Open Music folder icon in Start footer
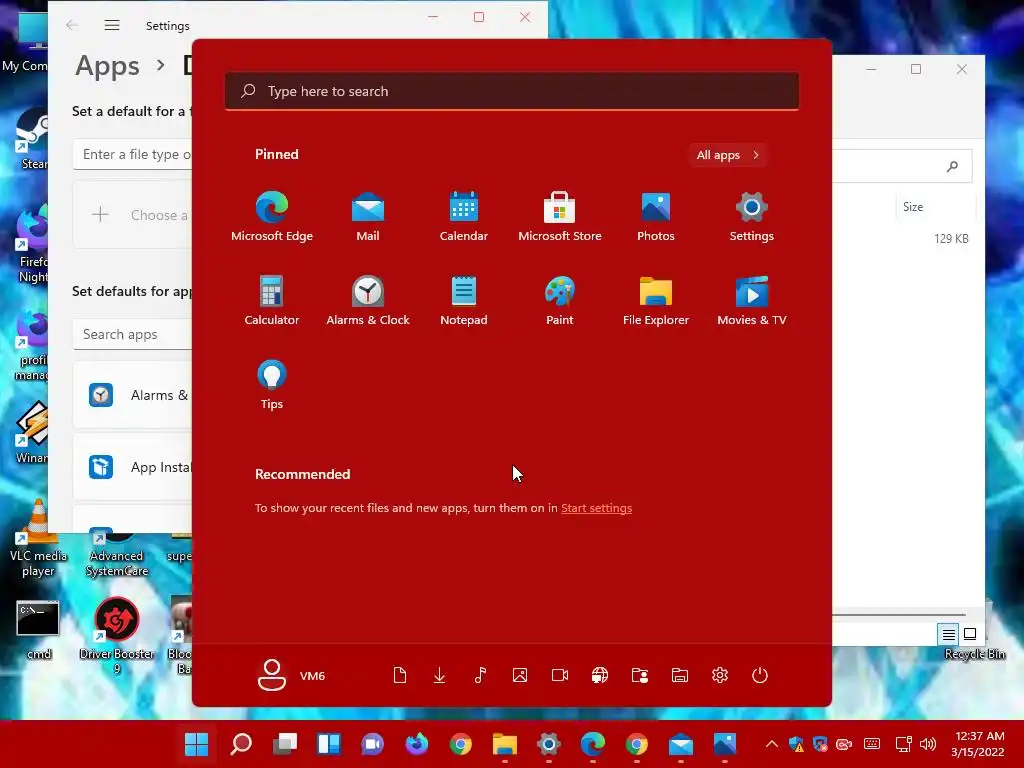1024x768 pixels. [x=480, y=675]
